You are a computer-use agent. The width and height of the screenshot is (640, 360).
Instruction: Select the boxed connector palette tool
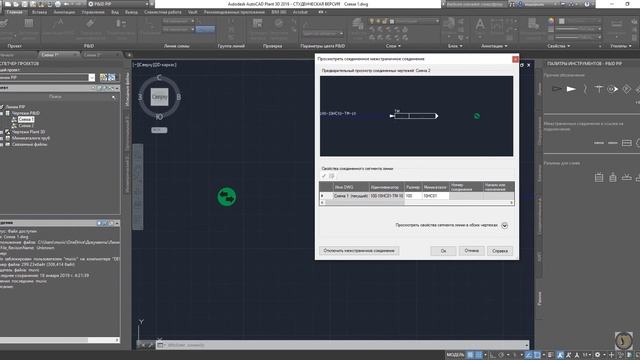(x=627, y=143)
